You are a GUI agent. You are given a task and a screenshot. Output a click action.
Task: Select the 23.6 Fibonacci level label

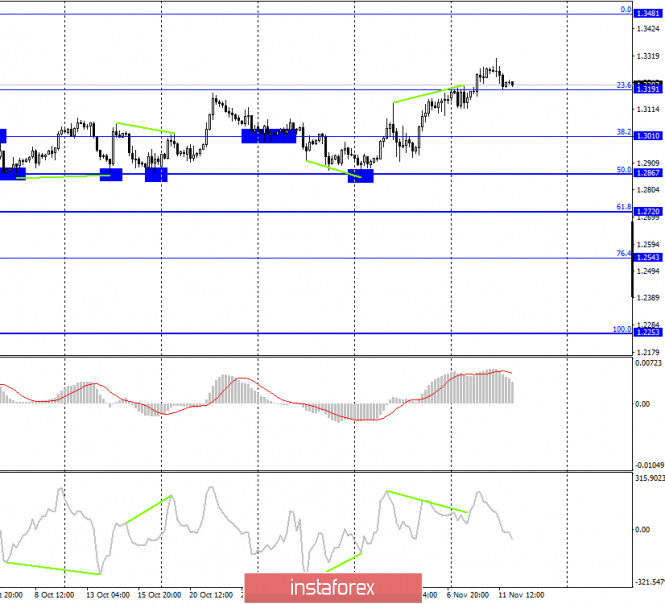(623, 85)
